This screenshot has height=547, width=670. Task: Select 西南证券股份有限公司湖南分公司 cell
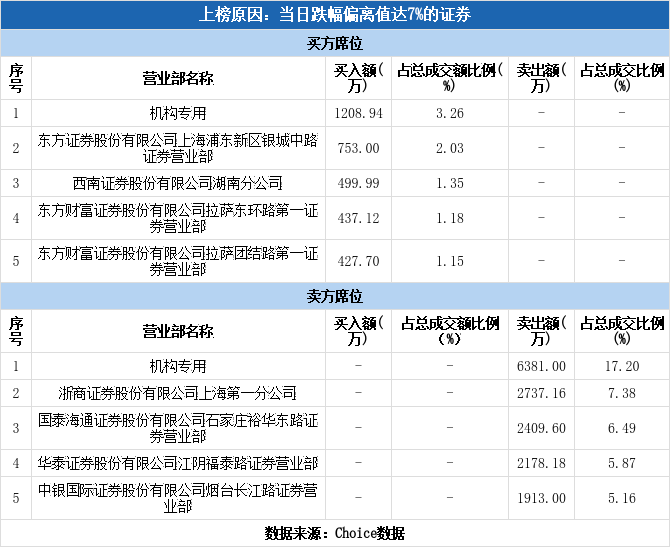tap(178, 183)
